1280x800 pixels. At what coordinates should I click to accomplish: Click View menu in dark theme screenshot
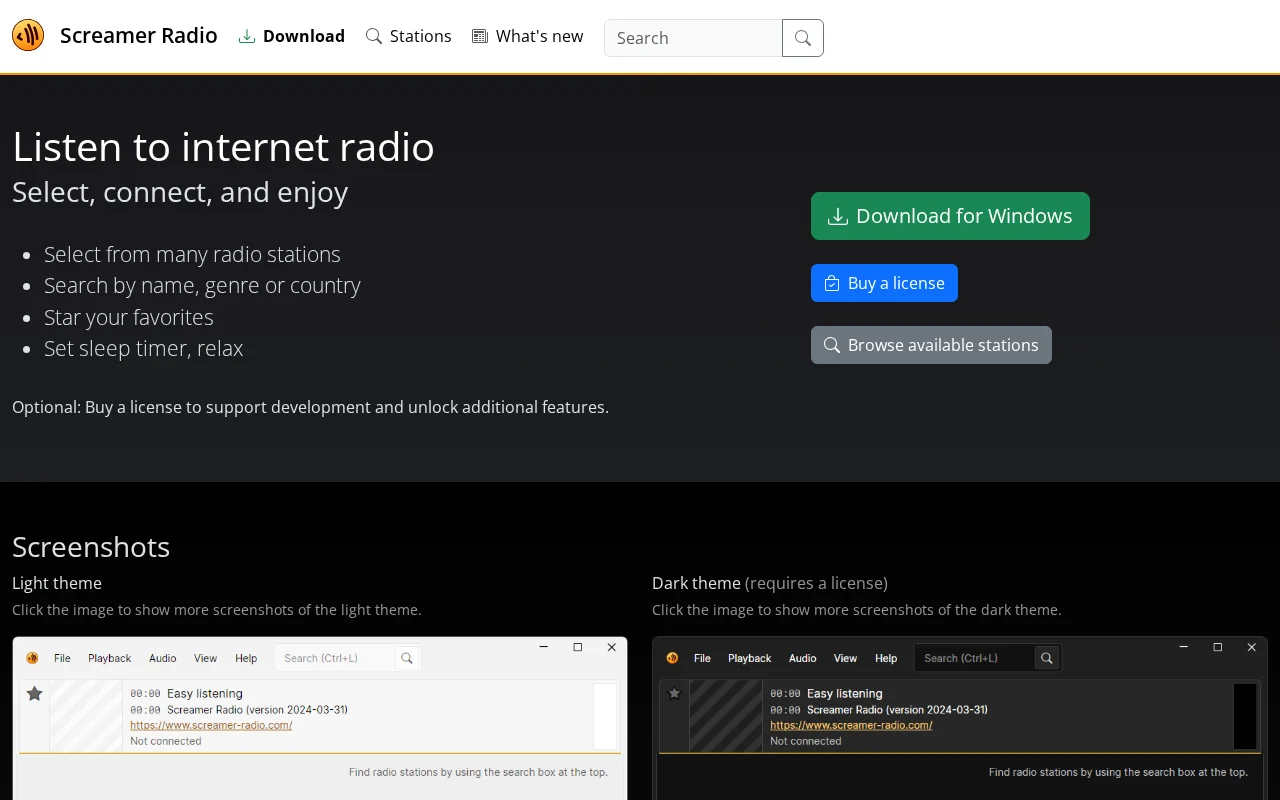pyautogui.click(x=846, y=658)
